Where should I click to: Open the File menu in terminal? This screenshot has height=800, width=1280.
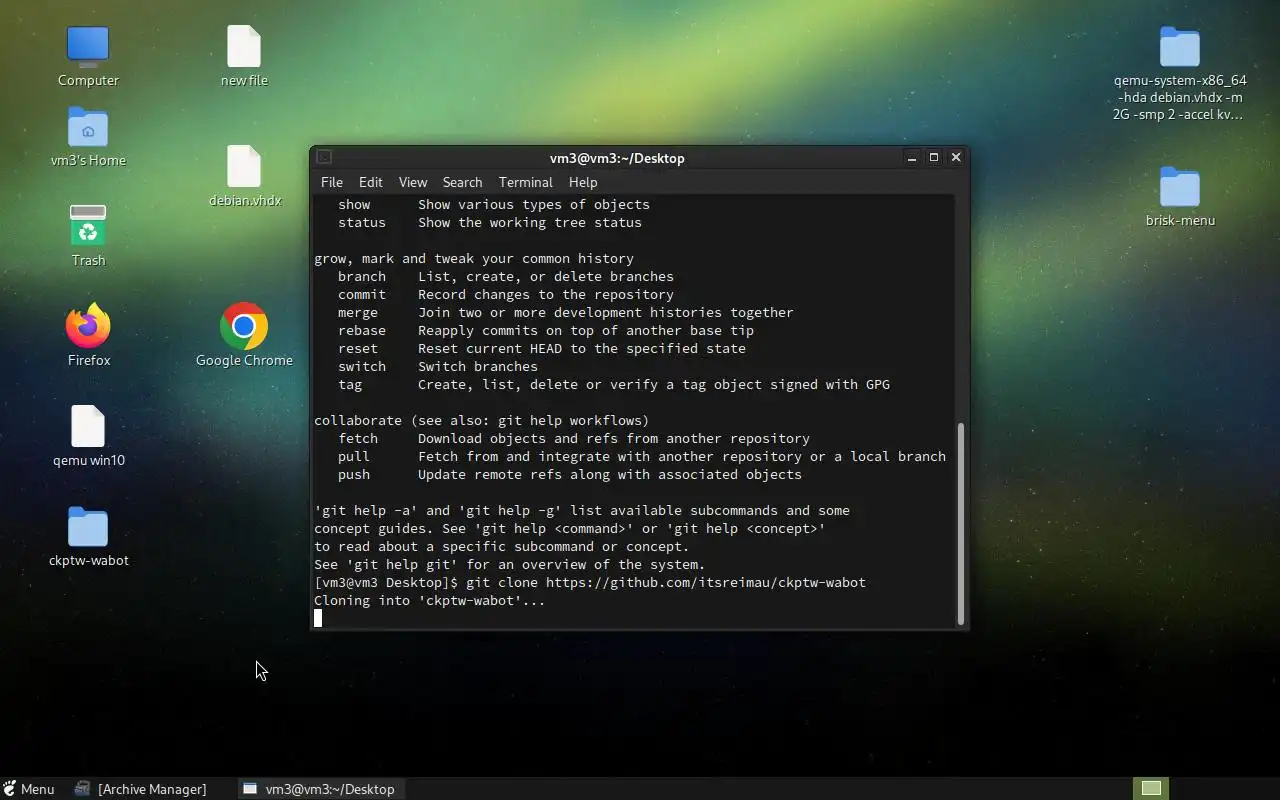[x=331, y=182]
